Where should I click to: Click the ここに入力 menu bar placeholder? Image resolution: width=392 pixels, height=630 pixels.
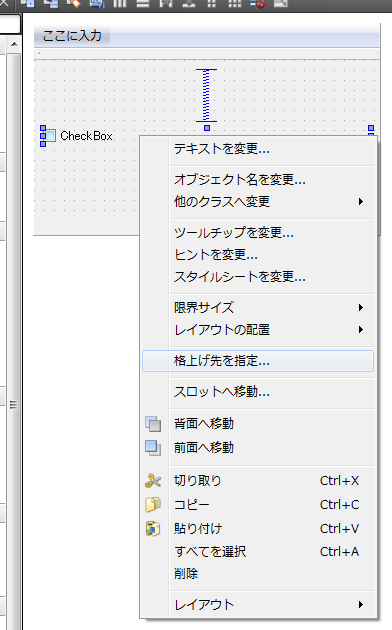(72, 35)
